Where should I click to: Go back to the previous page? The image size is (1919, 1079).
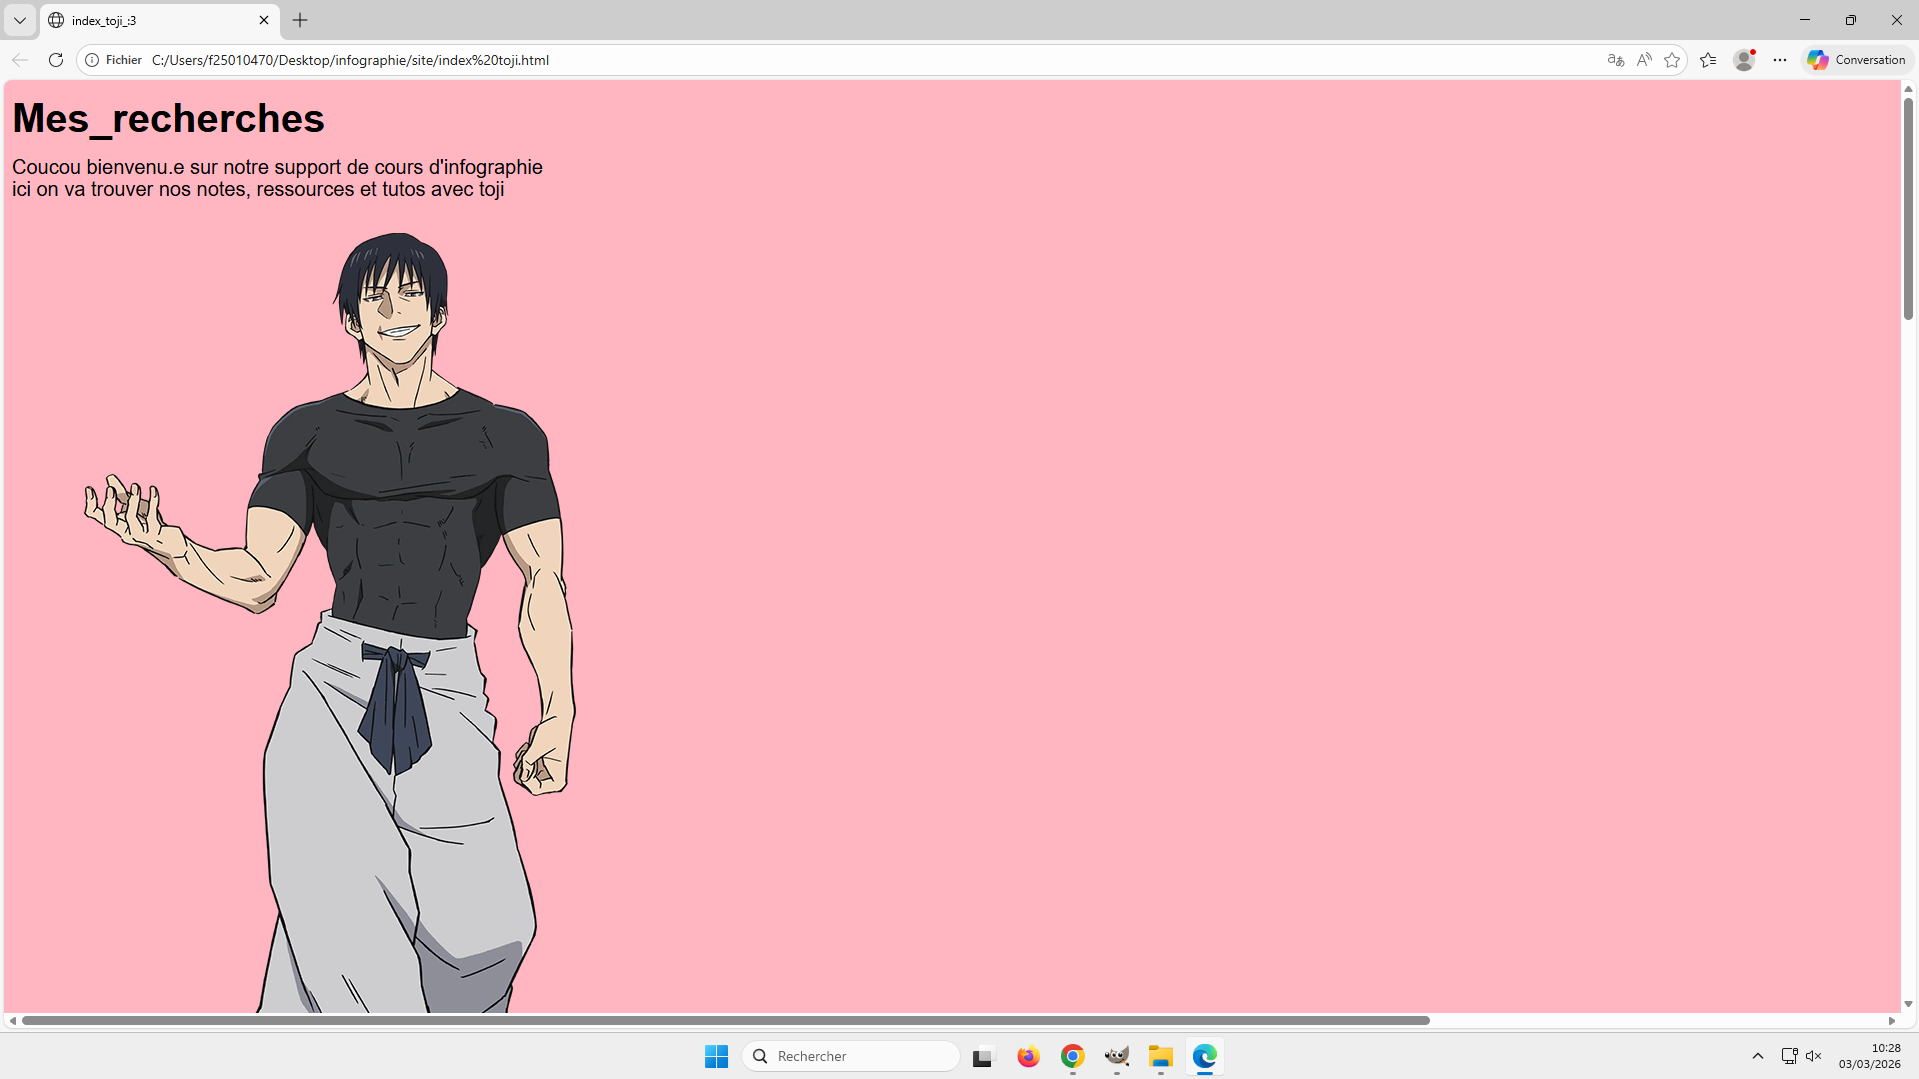[x=20, y=60]
